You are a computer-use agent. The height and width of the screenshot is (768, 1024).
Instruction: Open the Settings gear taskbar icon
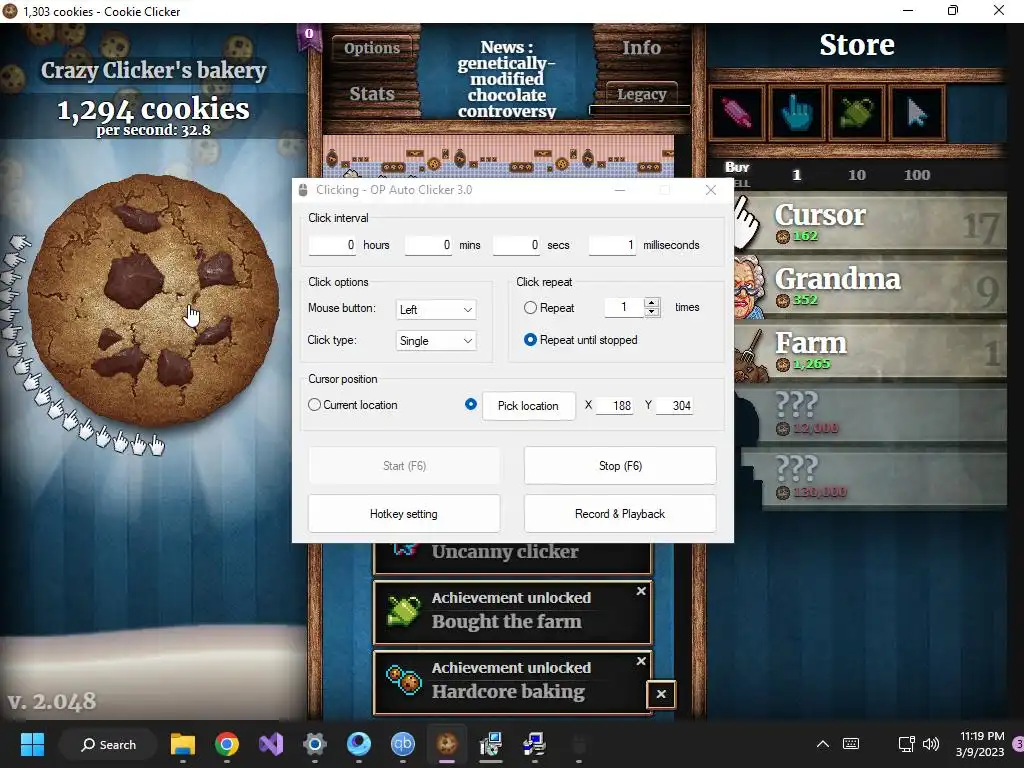[315, 744]
